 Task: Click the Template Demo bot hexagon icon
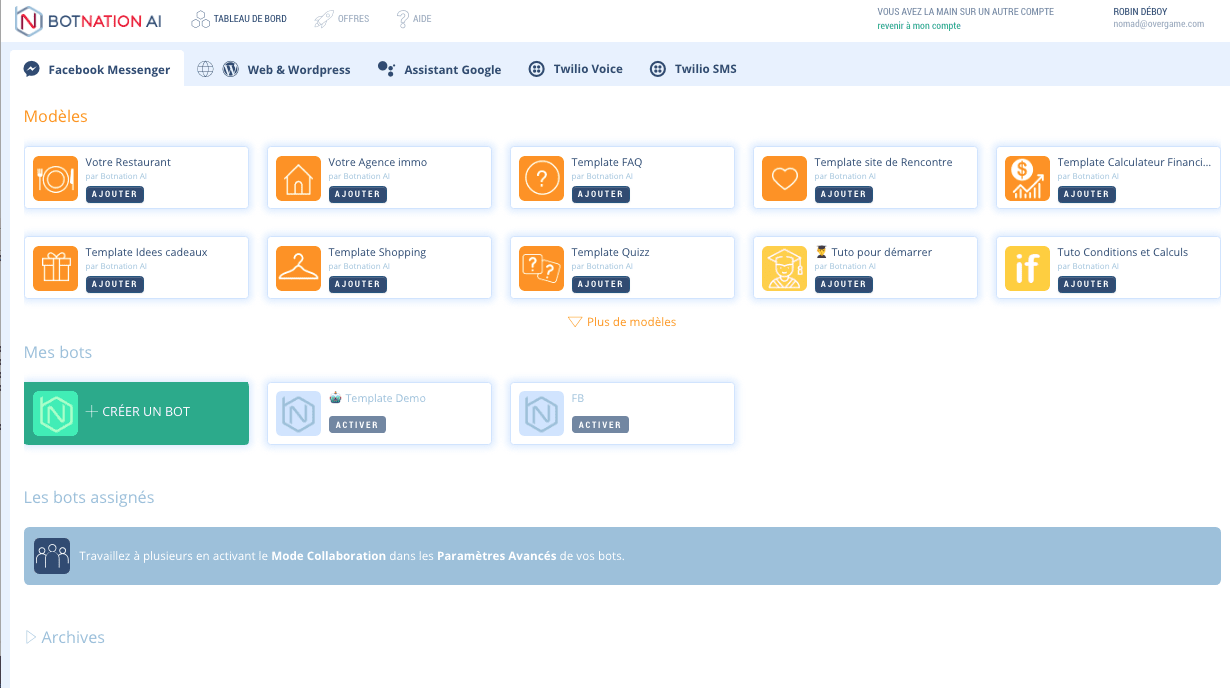(x=298, y=414)
